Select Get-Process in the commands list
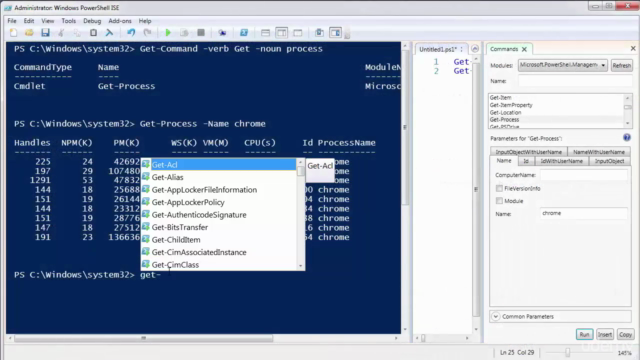This screenshot has height=360, width=640. (504, 120)
